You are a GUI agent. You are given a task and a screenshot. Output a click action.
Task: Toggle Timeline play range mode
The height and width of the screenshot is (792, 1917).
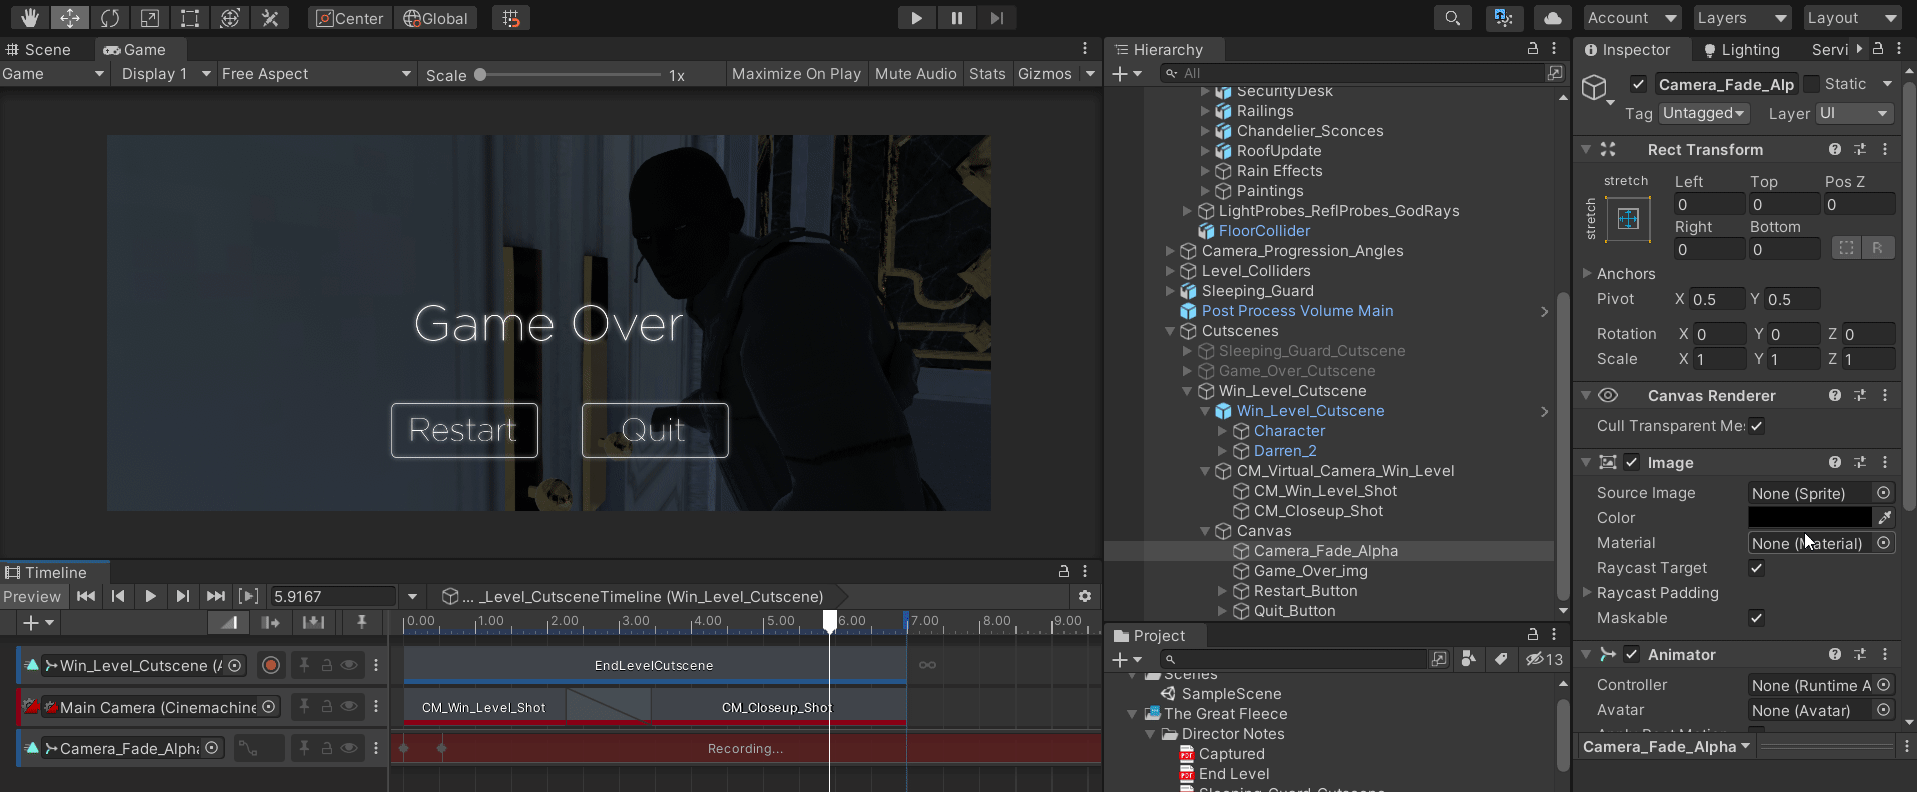[x=248, y=596]
